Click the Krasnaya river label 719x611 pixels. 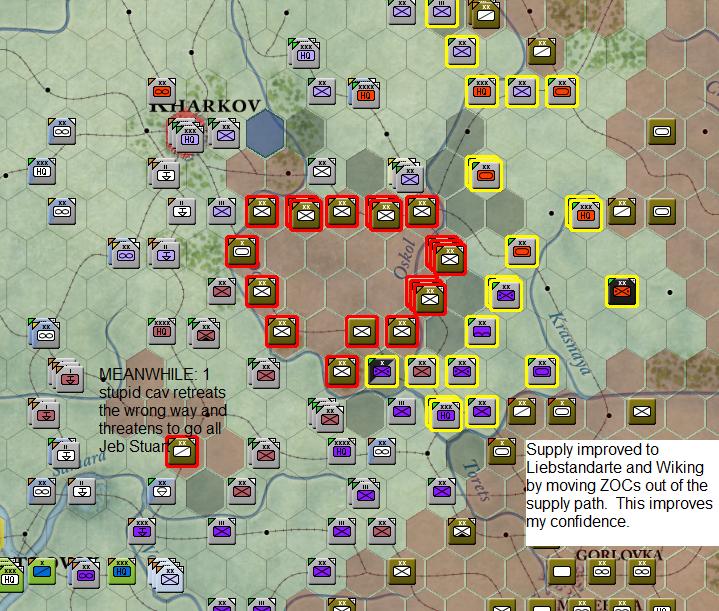(570, 342)
